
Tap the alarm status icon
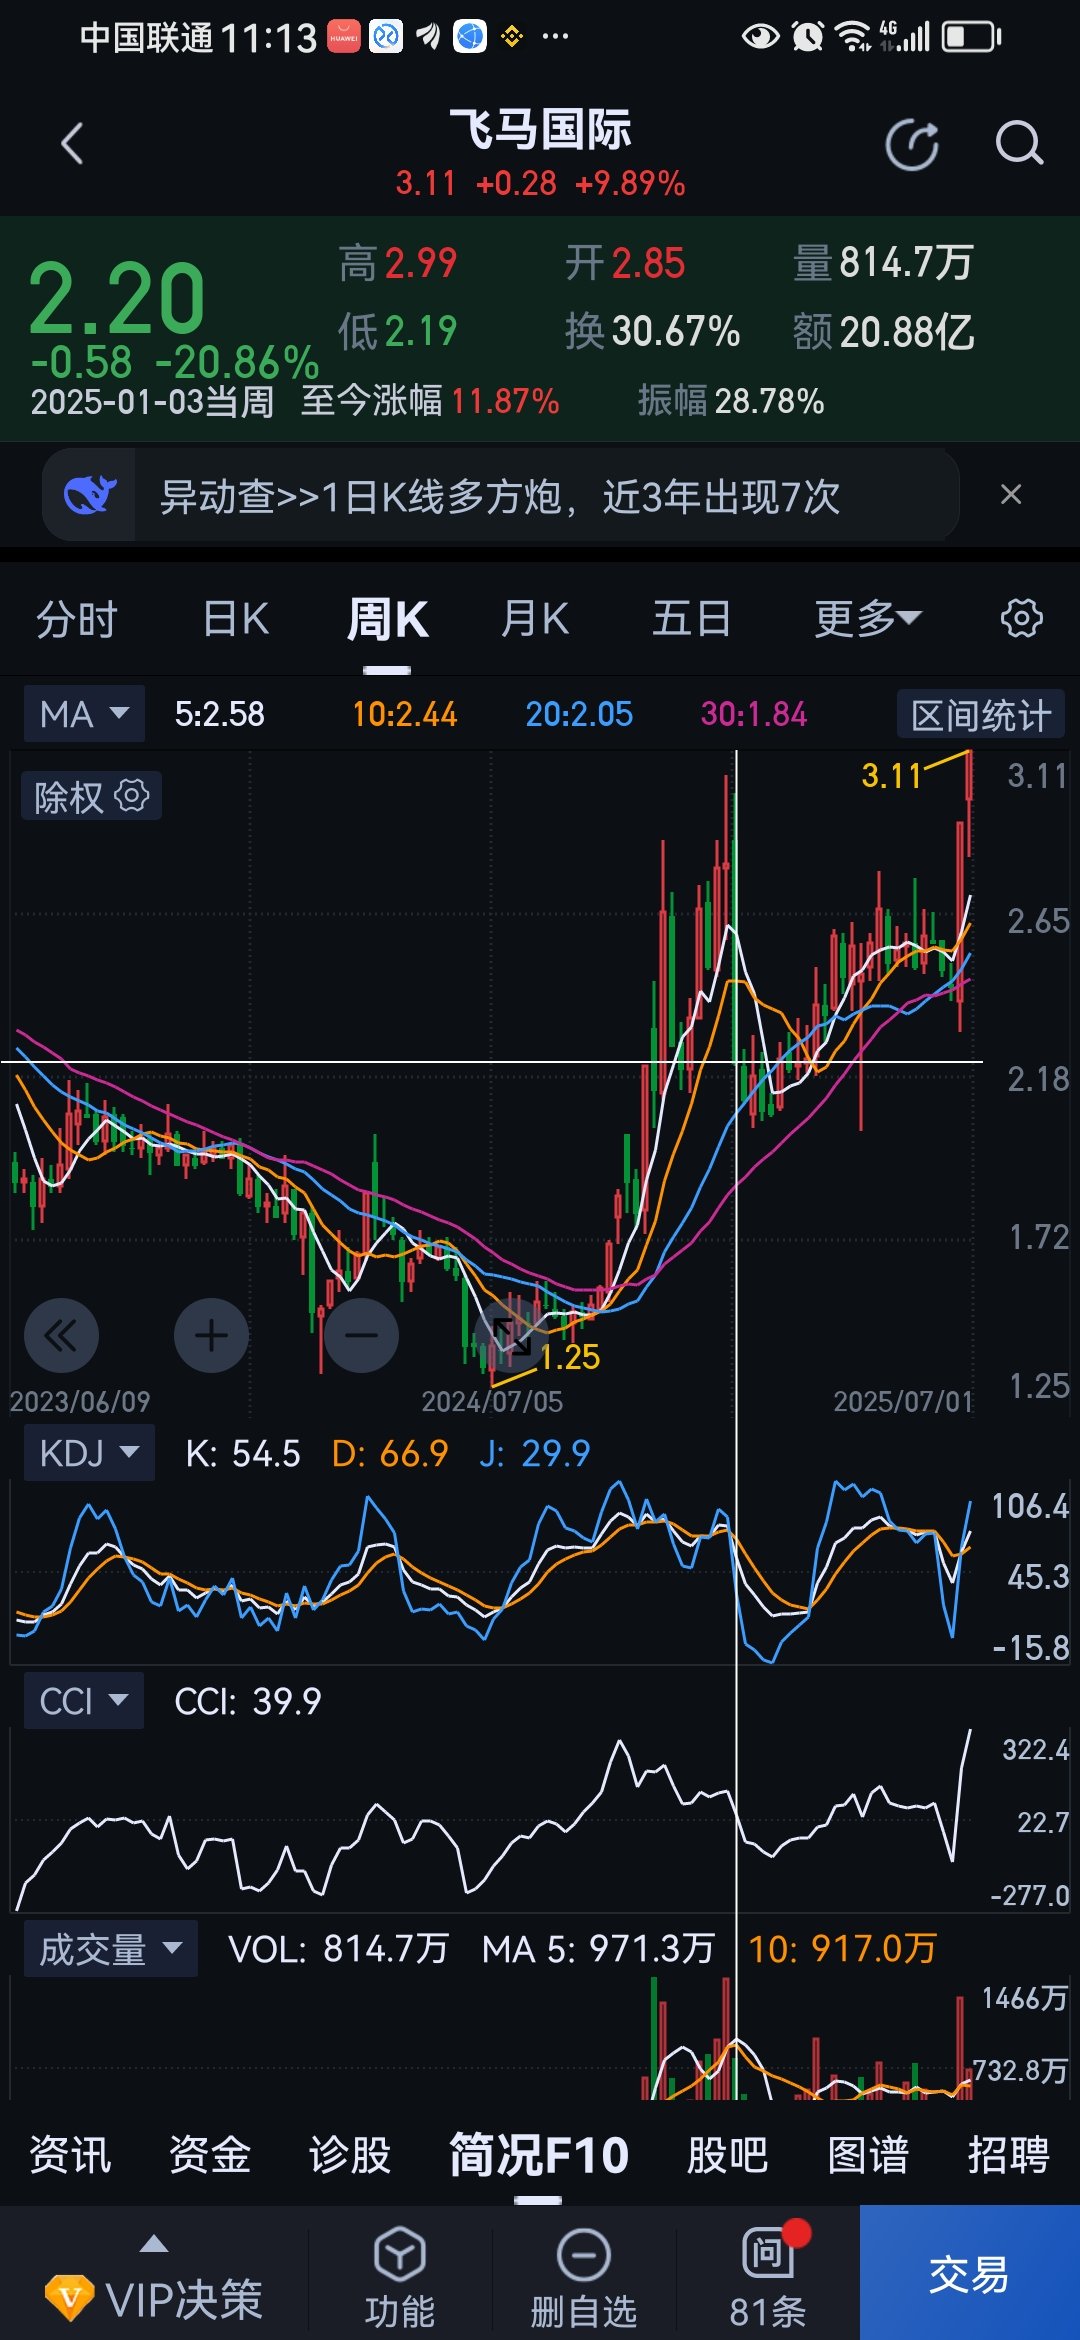tap(807, 38)
